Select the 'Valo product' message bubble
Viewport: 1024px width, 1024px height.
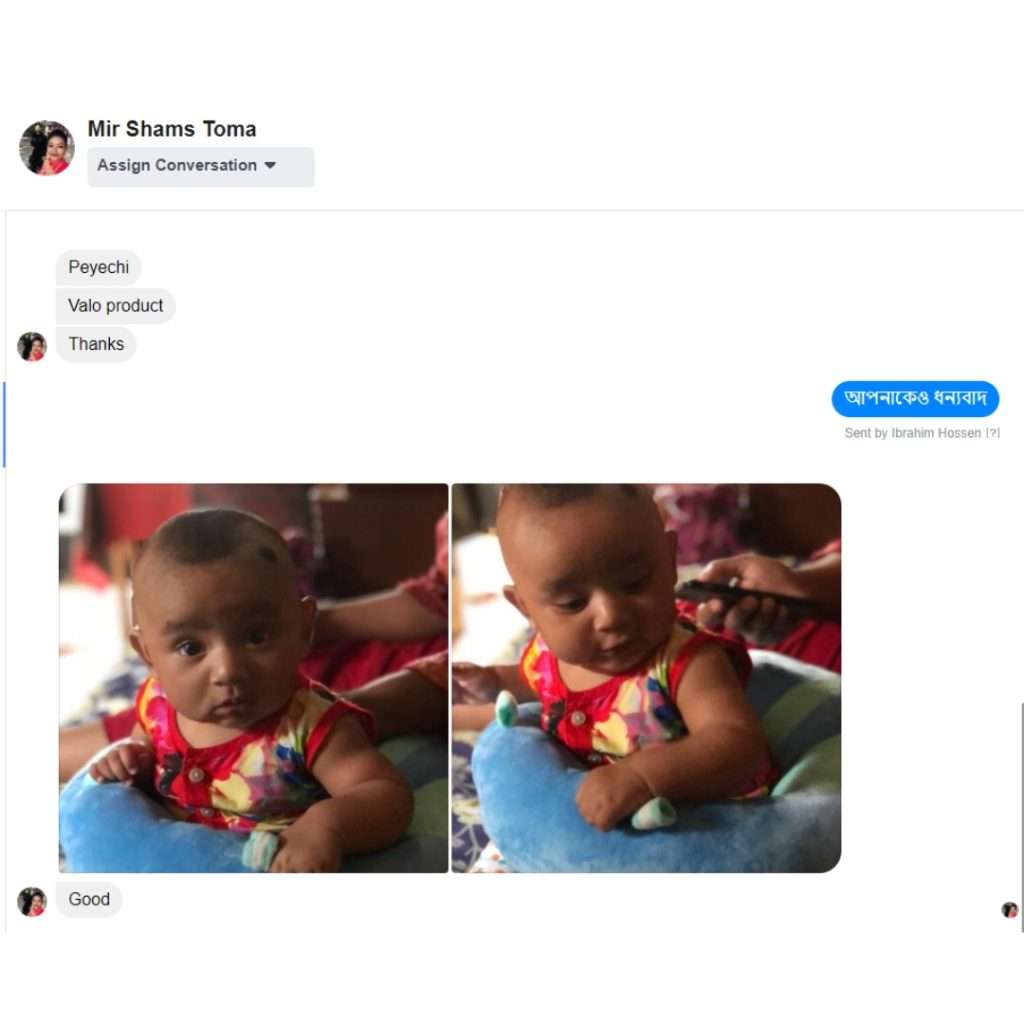click(115, 306)
